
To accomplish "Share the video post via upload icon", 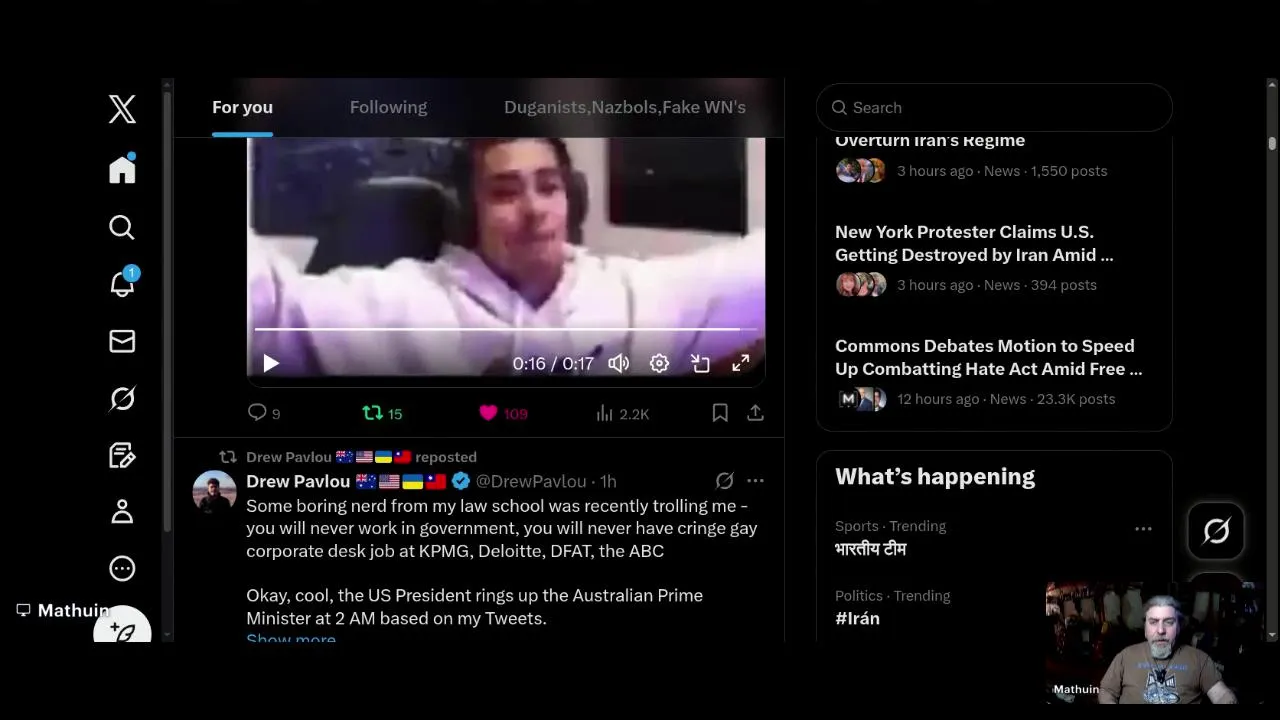I will coord(755,413).
